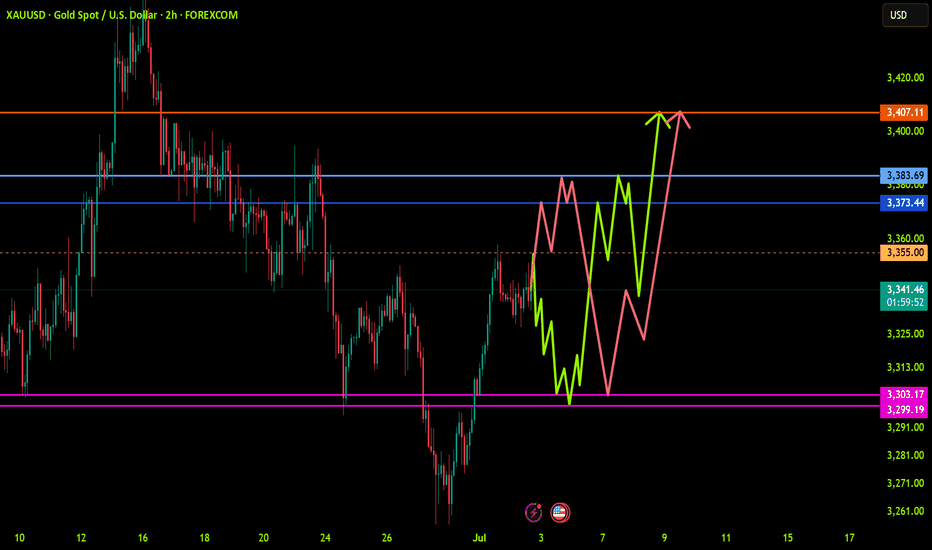Viewport: 932px width, 550px height.
Task: Click the date 7 on time axis
Action: coord(603,538)
